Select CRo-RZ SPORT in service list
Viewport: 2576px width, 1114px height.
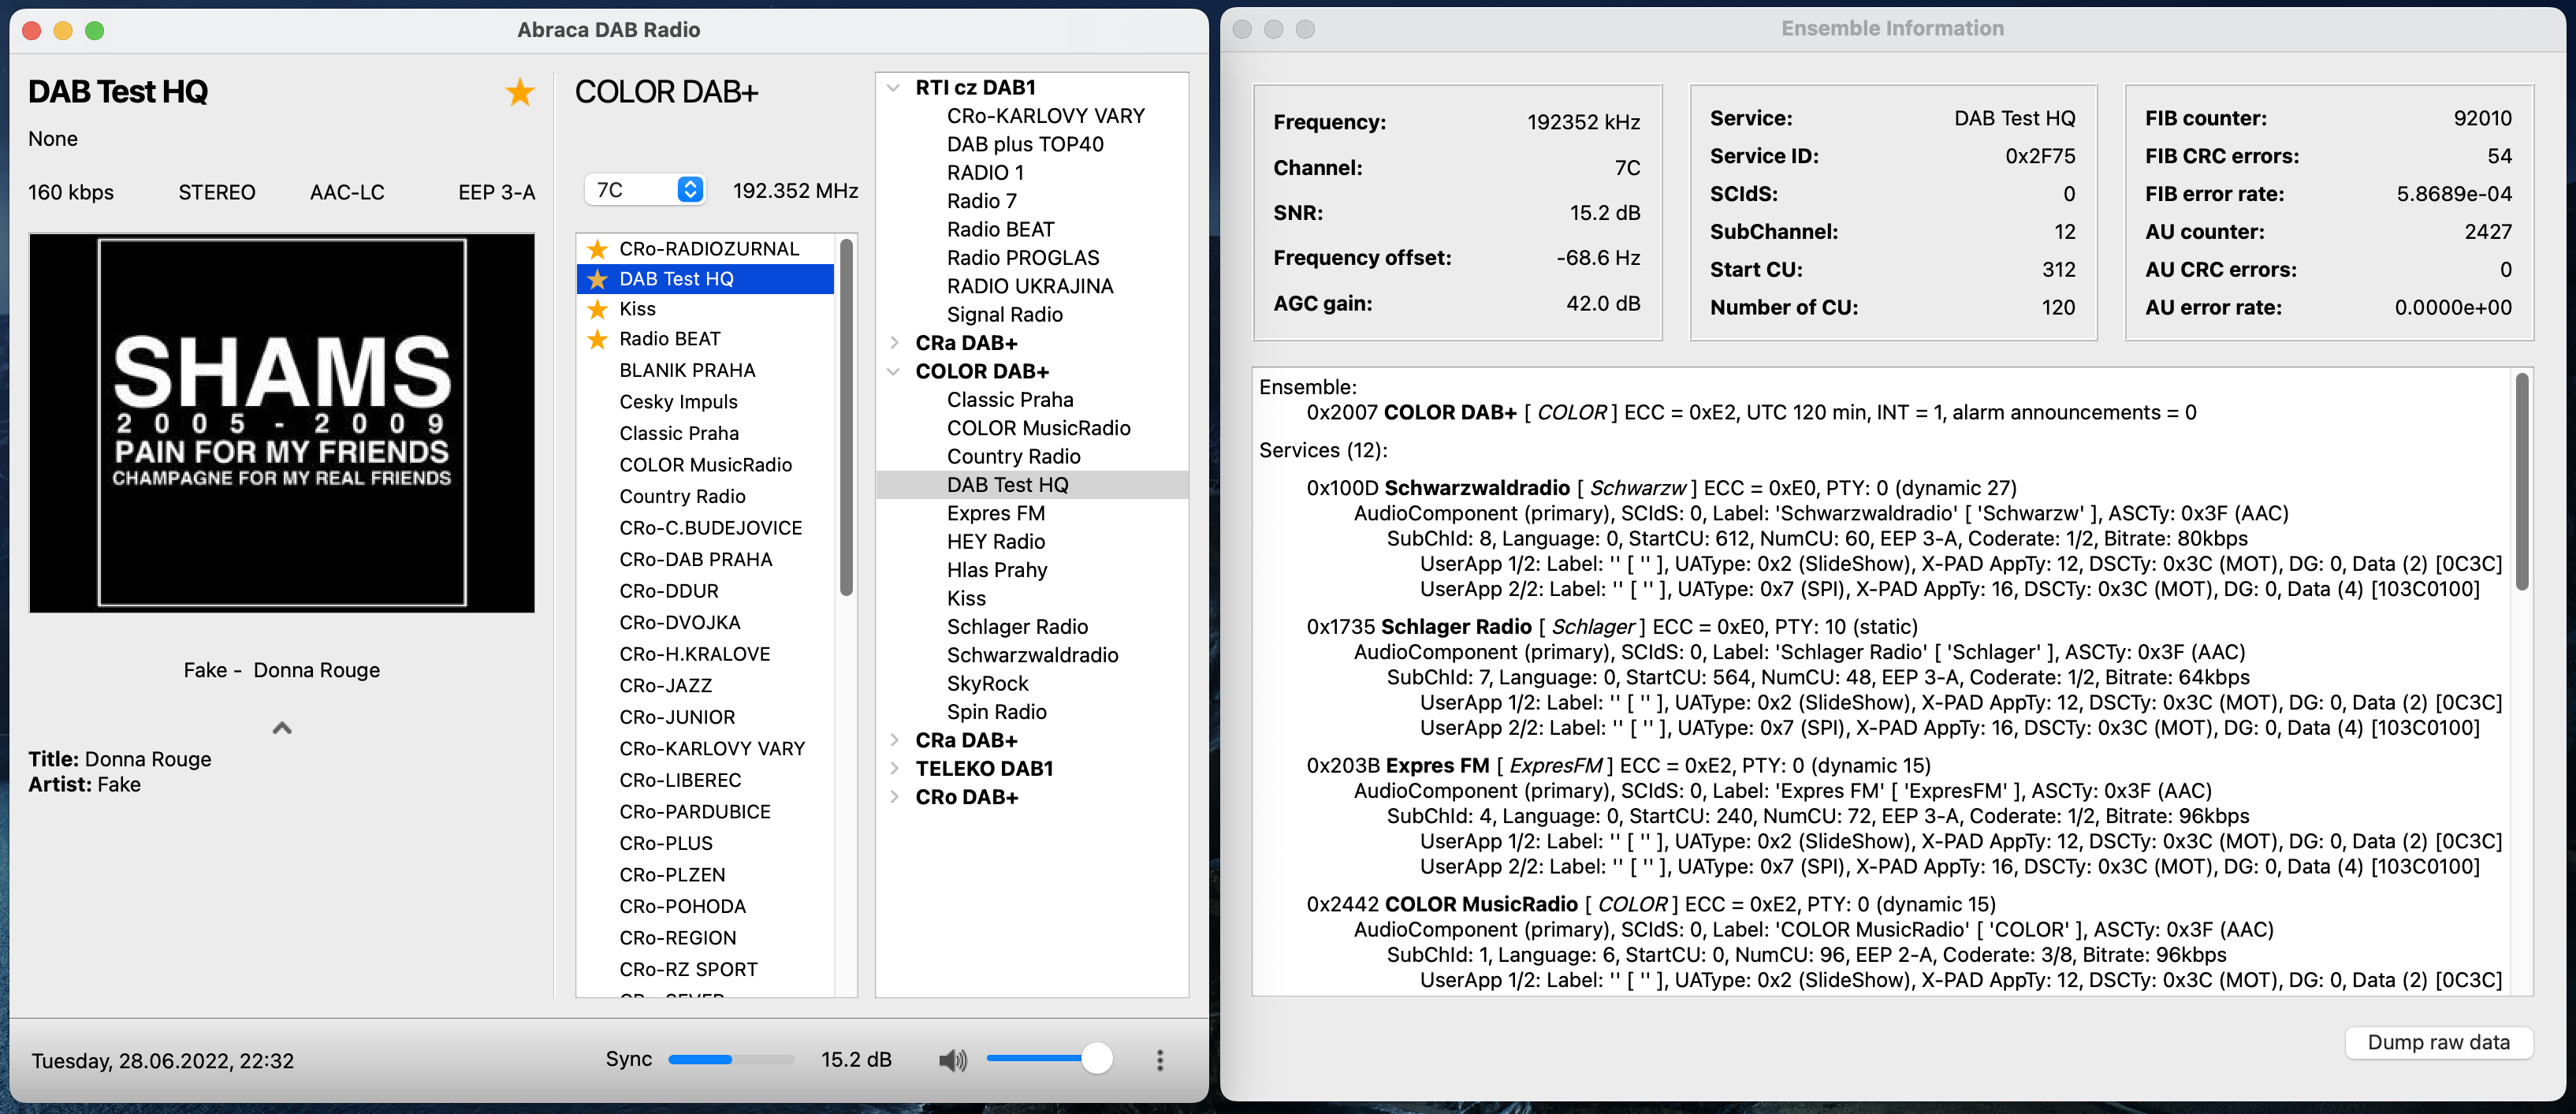point(706,968)
